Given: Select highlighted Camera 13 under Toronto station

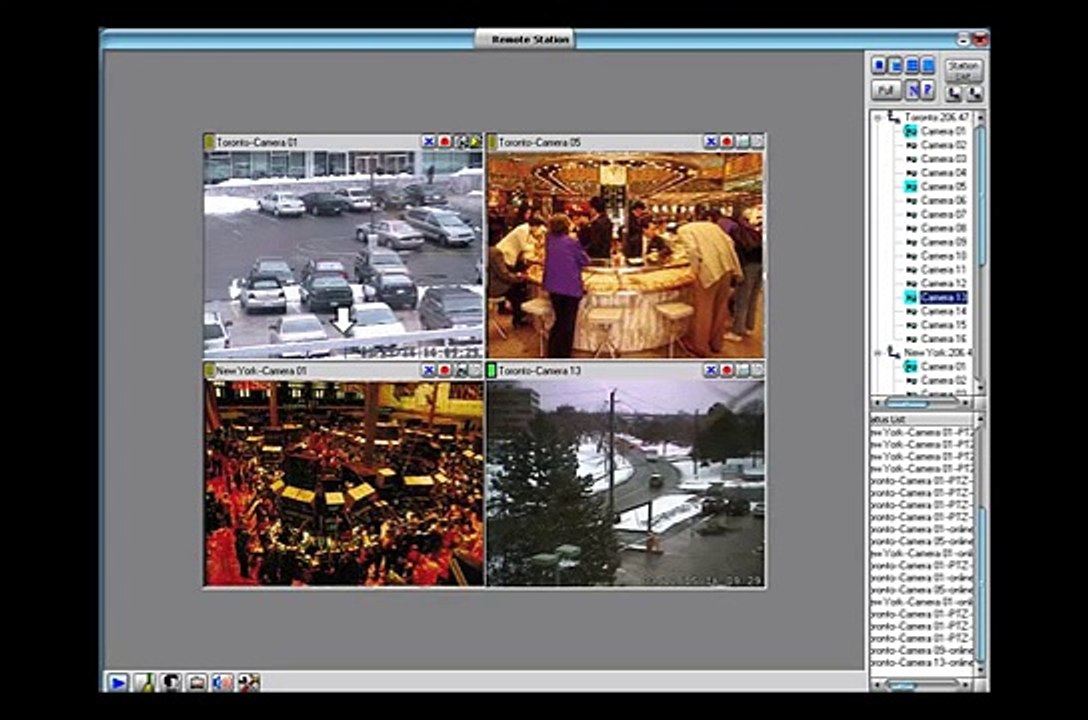Looking at the screenshot, I should pos(943,298).
